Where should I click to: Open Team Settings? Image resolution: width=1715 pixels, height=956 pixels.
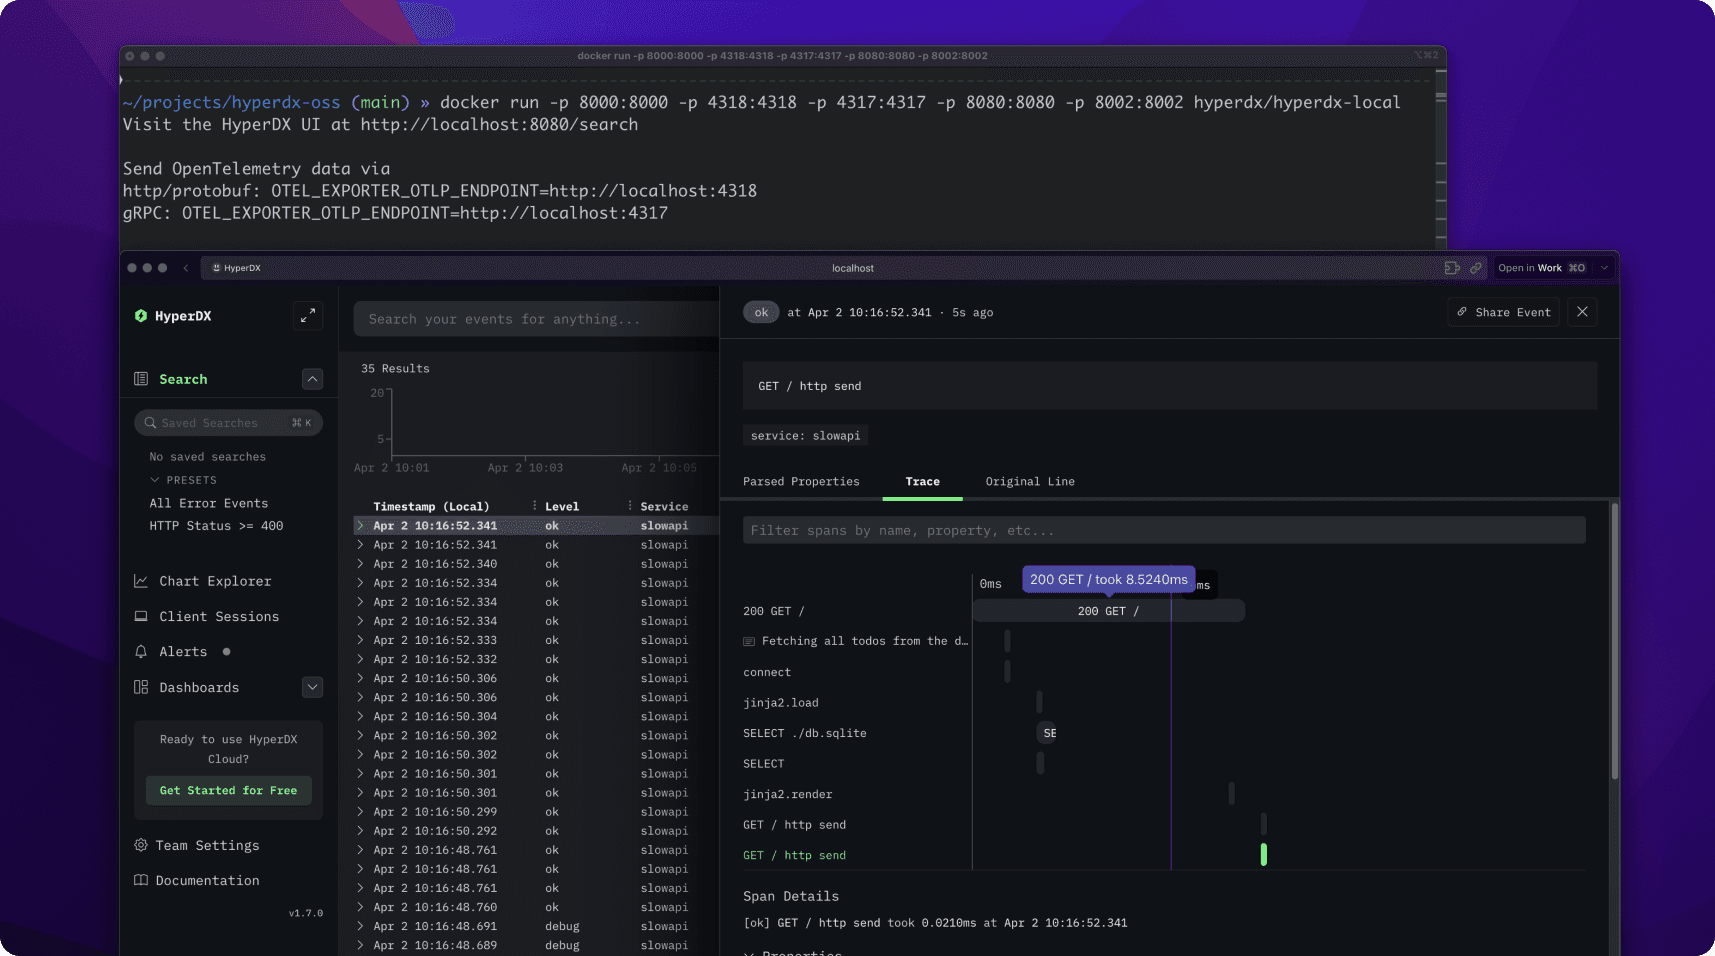(208, 845)
